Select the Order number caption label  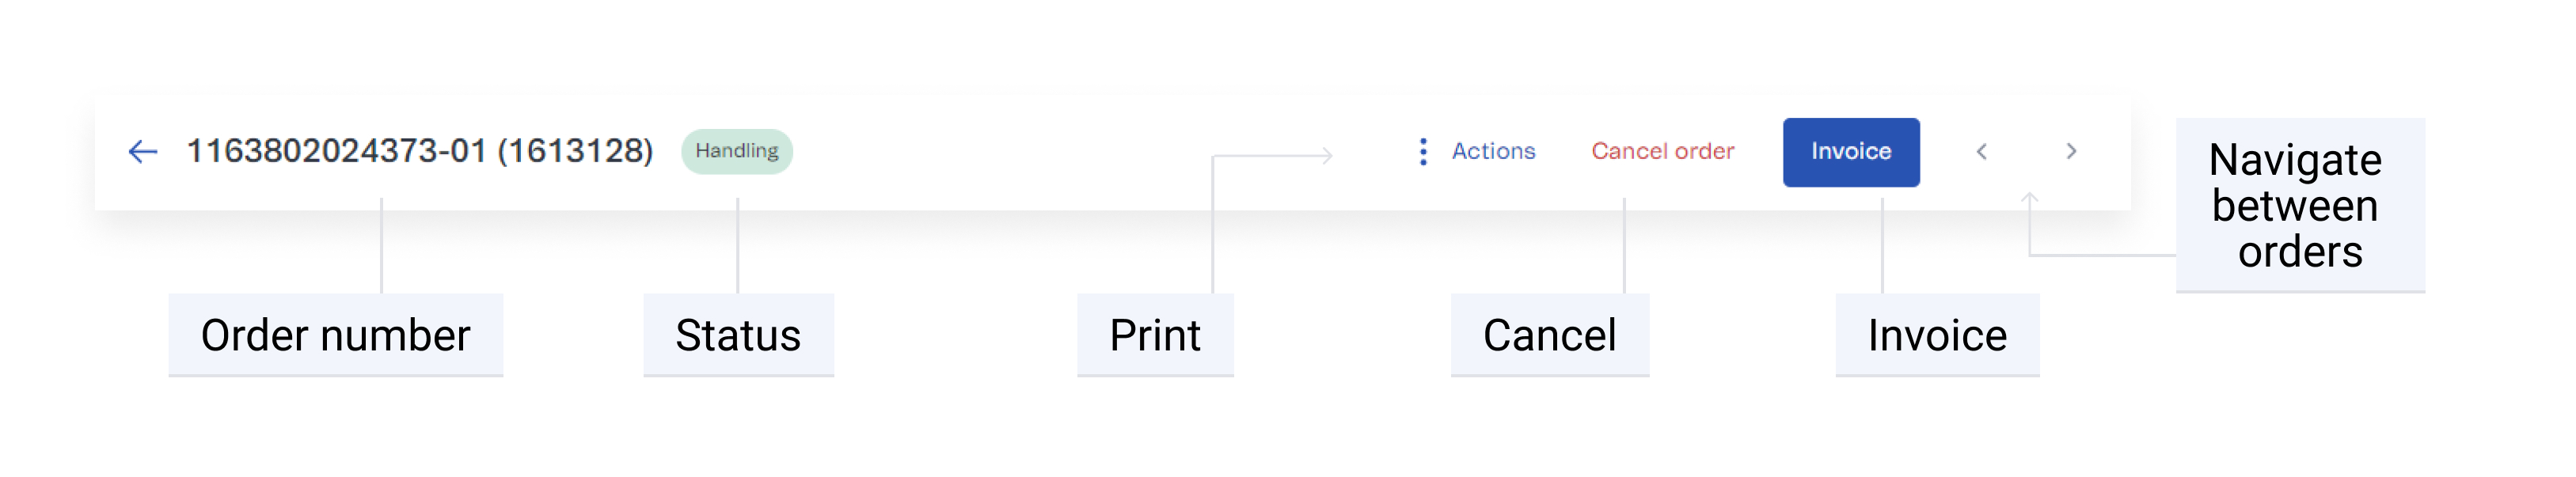(x=336, y=336)
